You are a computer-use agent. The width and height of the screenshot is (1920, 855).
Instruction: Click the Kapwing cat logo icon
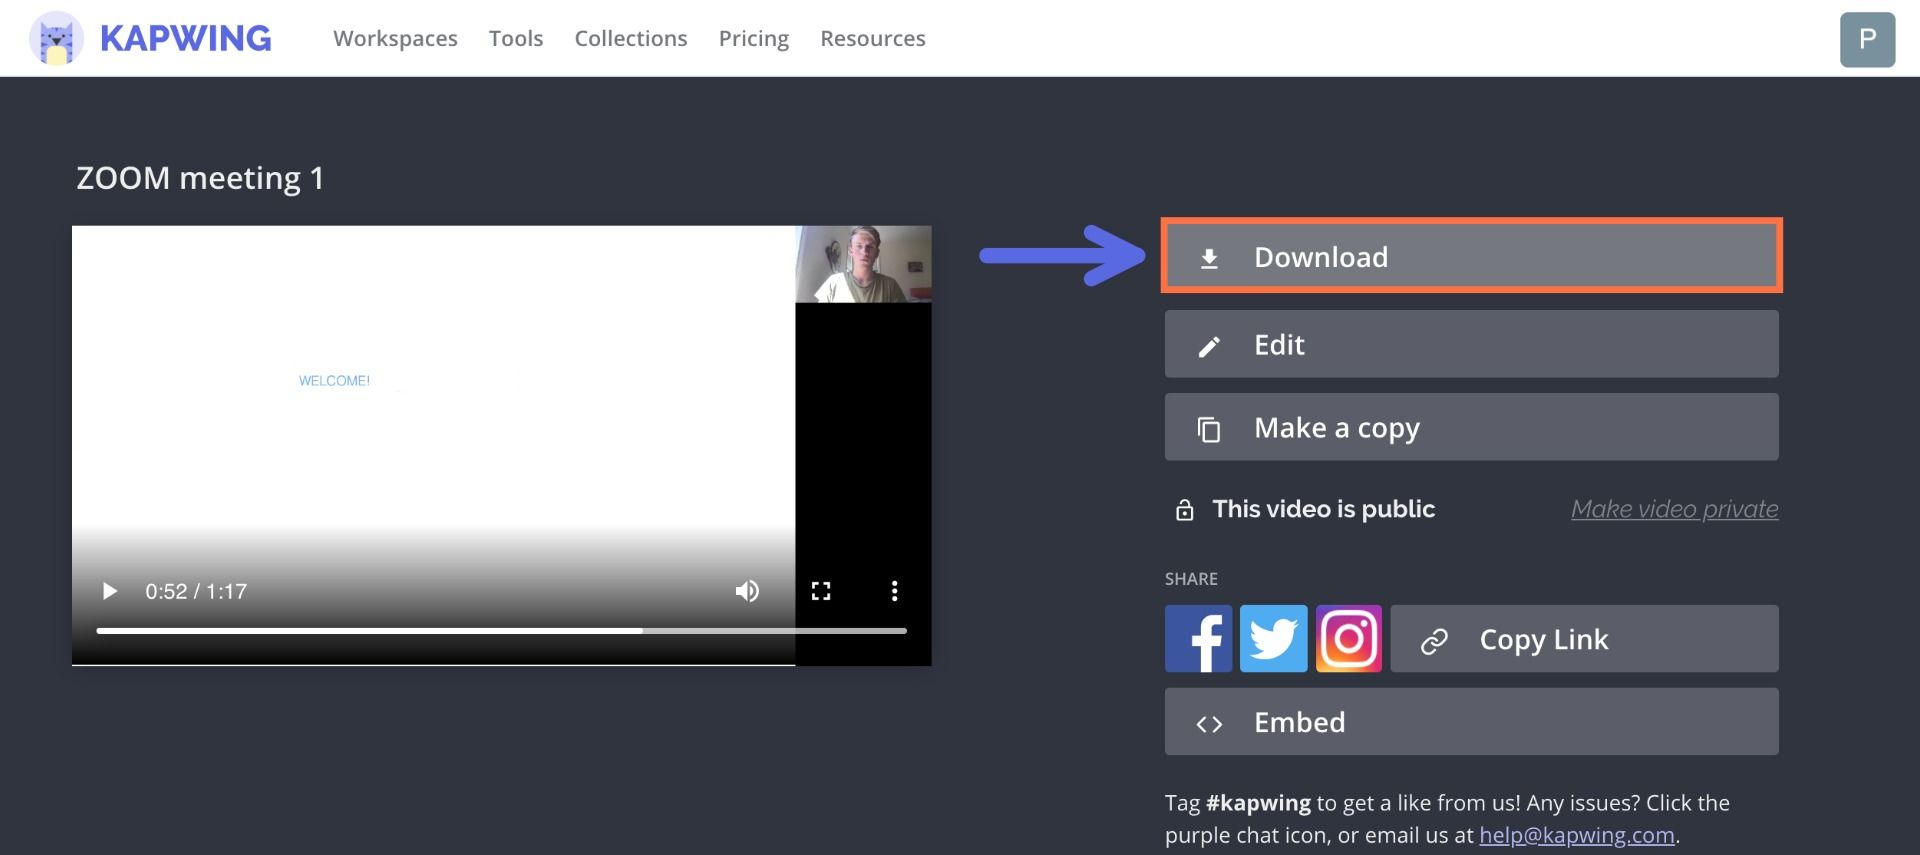point(56,39)
